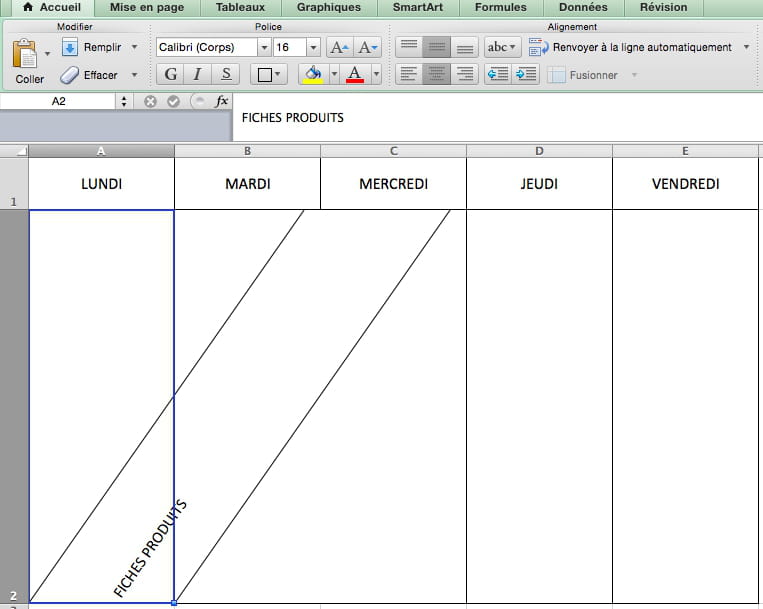The image size is (763, 609).
Task: Click the Select All corner button
Action: pyautogui.click(x=14, y=151)
